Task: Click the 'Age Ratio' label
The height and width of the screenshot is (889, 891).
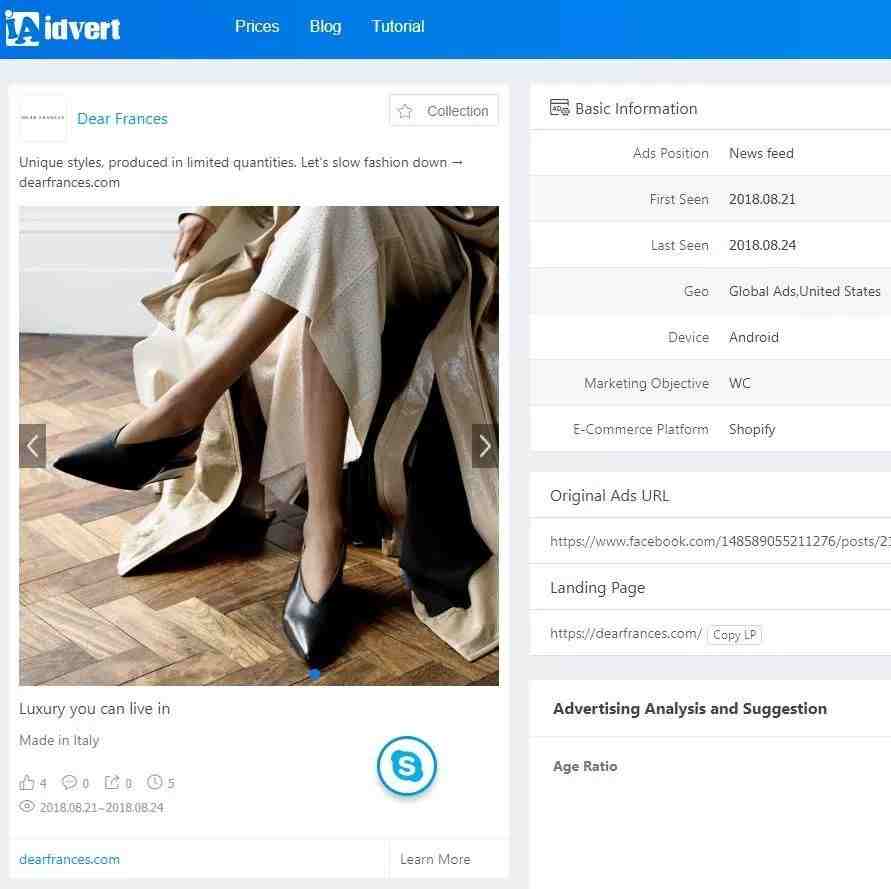Action: click(585, 767)
